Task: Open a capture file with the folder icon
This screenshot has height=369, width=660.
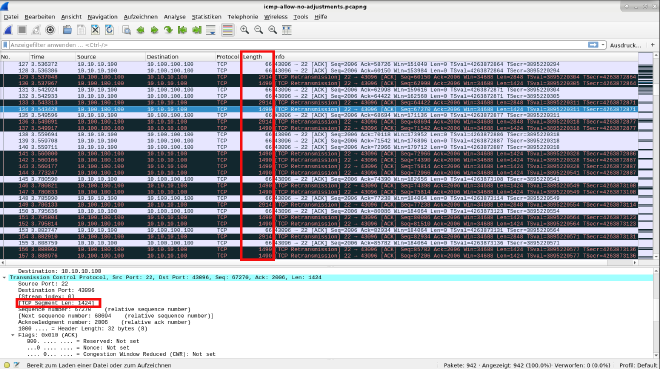Action: point(67,30)
